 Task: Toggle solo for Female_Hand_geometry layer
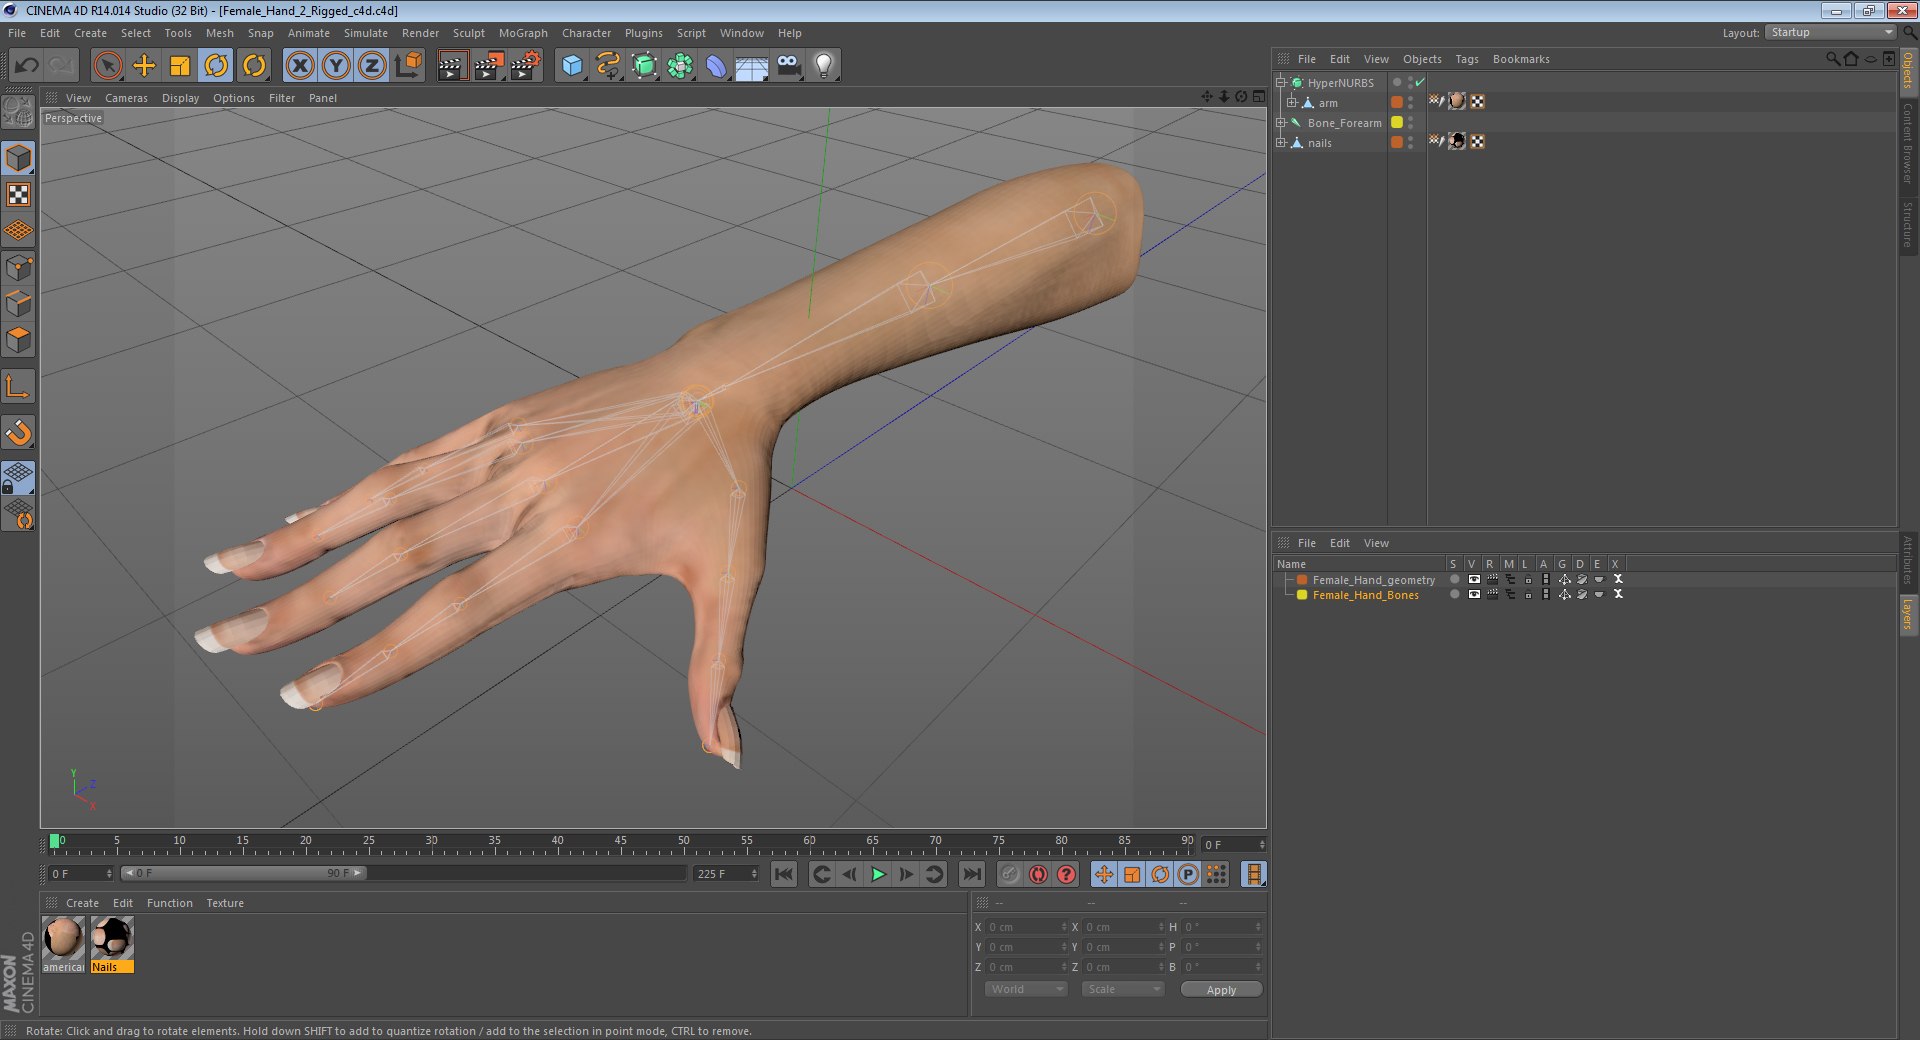coord(1454,580)
